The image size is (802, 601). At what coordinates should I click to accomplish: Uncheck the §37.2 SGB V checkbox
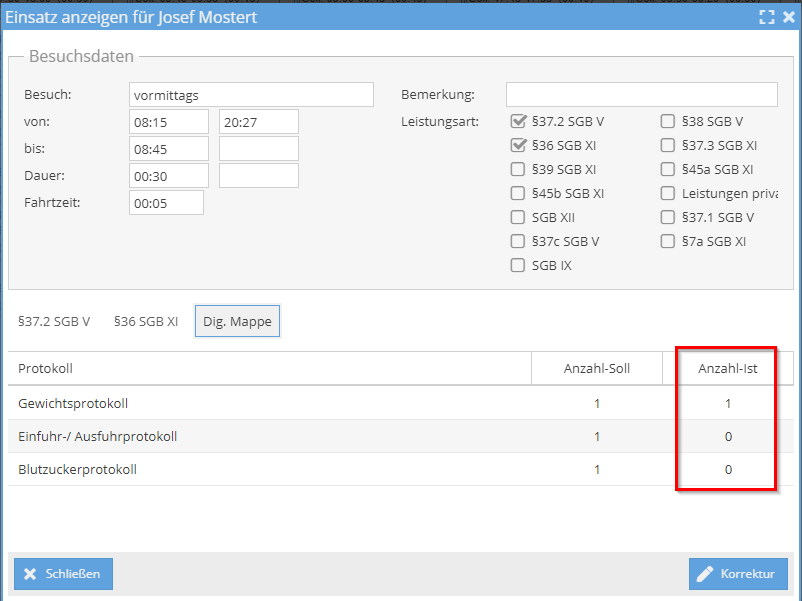[518, 122]
